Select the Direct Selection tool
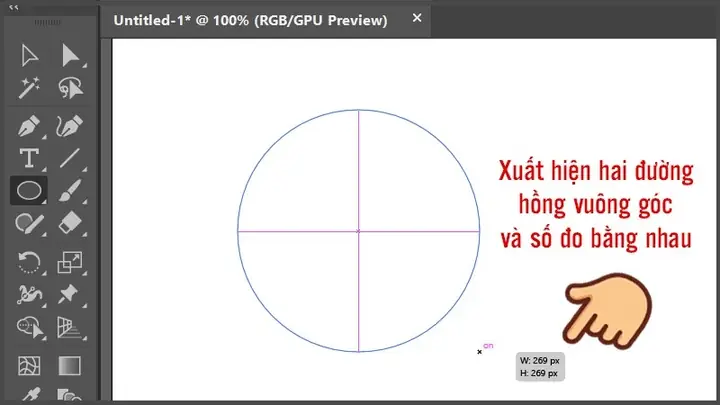Image resolution: width=720 pixels, height=405 pixels. pyautogui.click(x=70, y=56)
